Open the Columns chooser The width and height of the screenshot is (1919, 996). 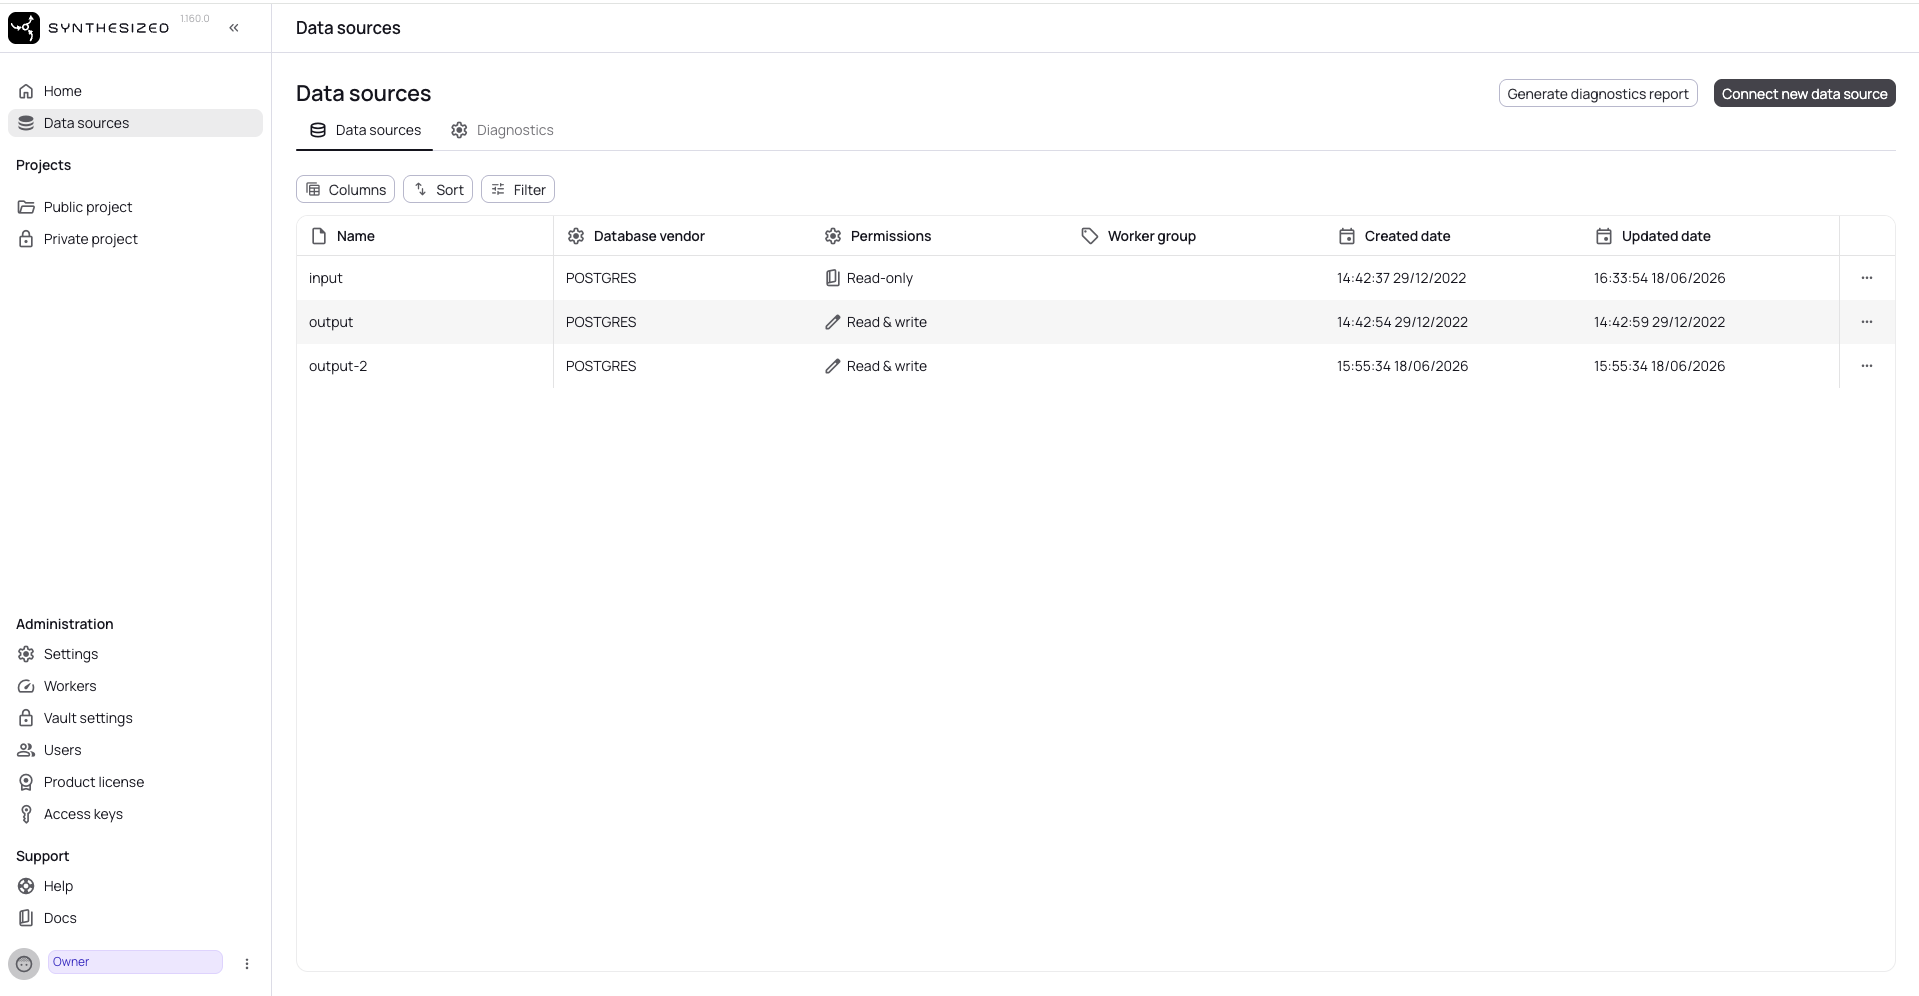[x=345, y=190]
